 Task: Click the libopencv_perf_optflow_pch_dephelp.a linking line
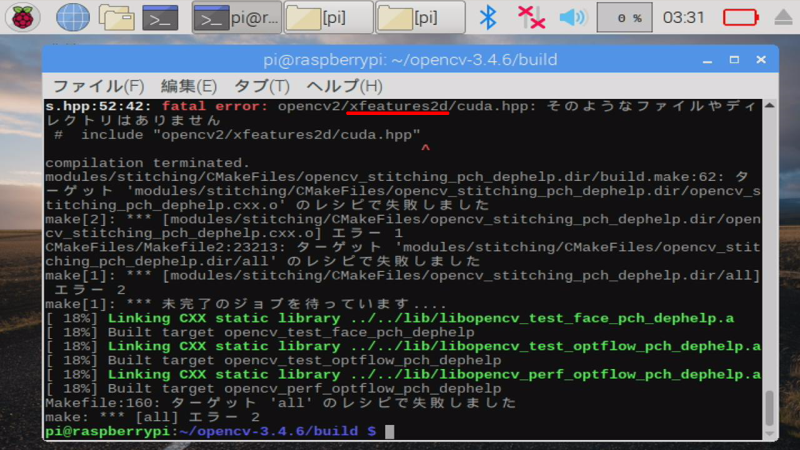pos(403,374)
